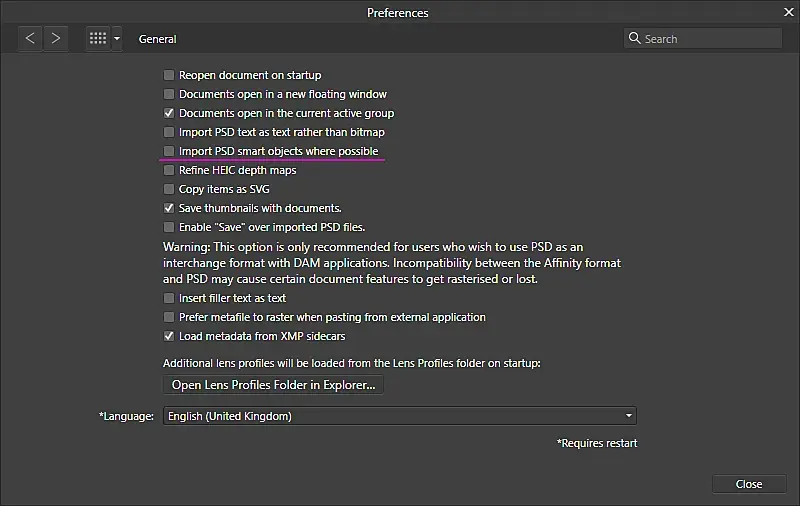800x506 pixels.
Task: Expand the arrow beside the grid icon
Action: (x=117, y=39)
